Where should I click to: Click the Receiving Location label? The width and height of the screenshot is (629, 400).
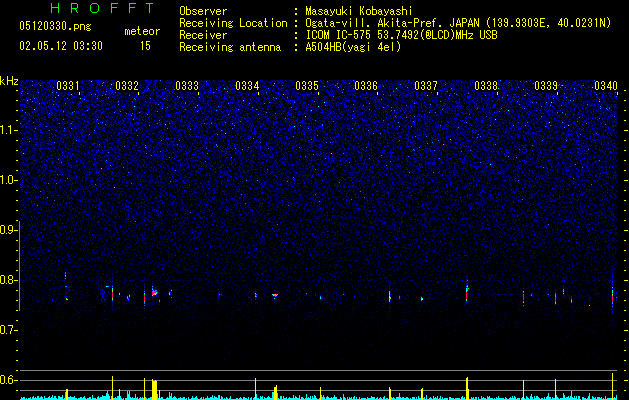[233, 23]
